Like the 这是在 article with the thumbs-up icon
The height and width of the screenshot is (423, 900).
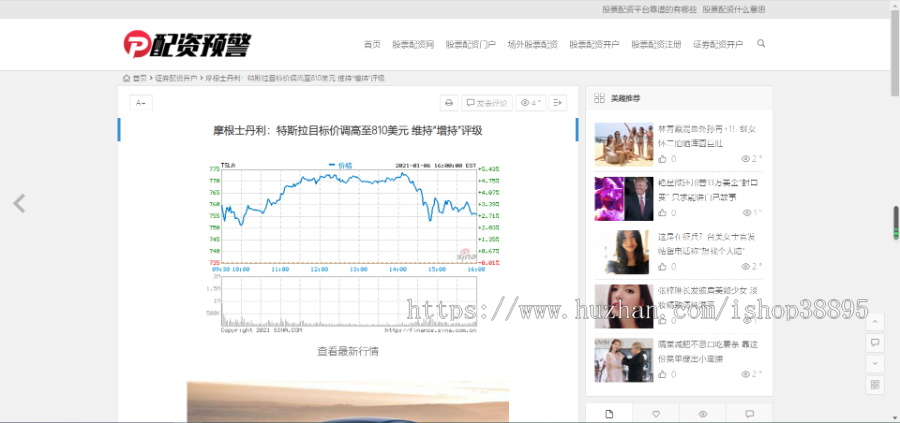(x=662, y=266)
